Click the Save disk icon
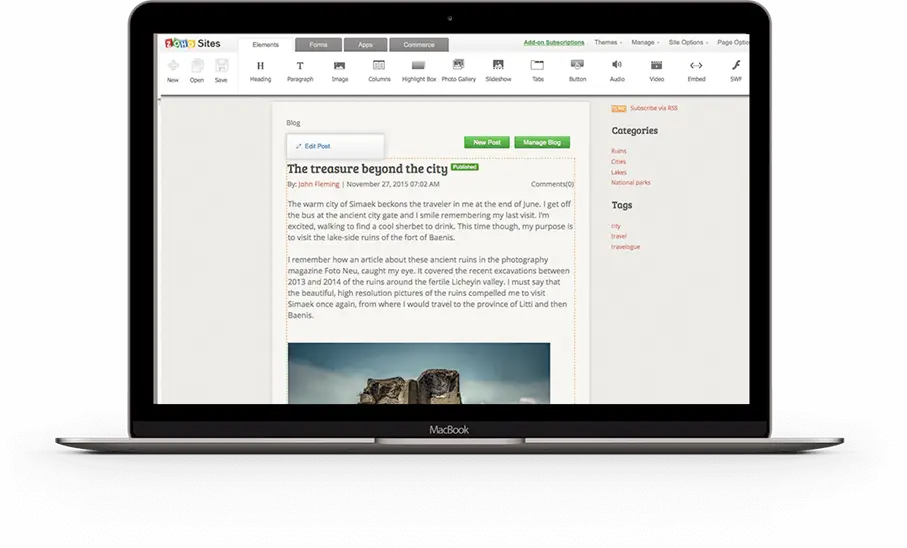Image resolution: width=907 pixels, height=548 pixels. coord(222,65)
